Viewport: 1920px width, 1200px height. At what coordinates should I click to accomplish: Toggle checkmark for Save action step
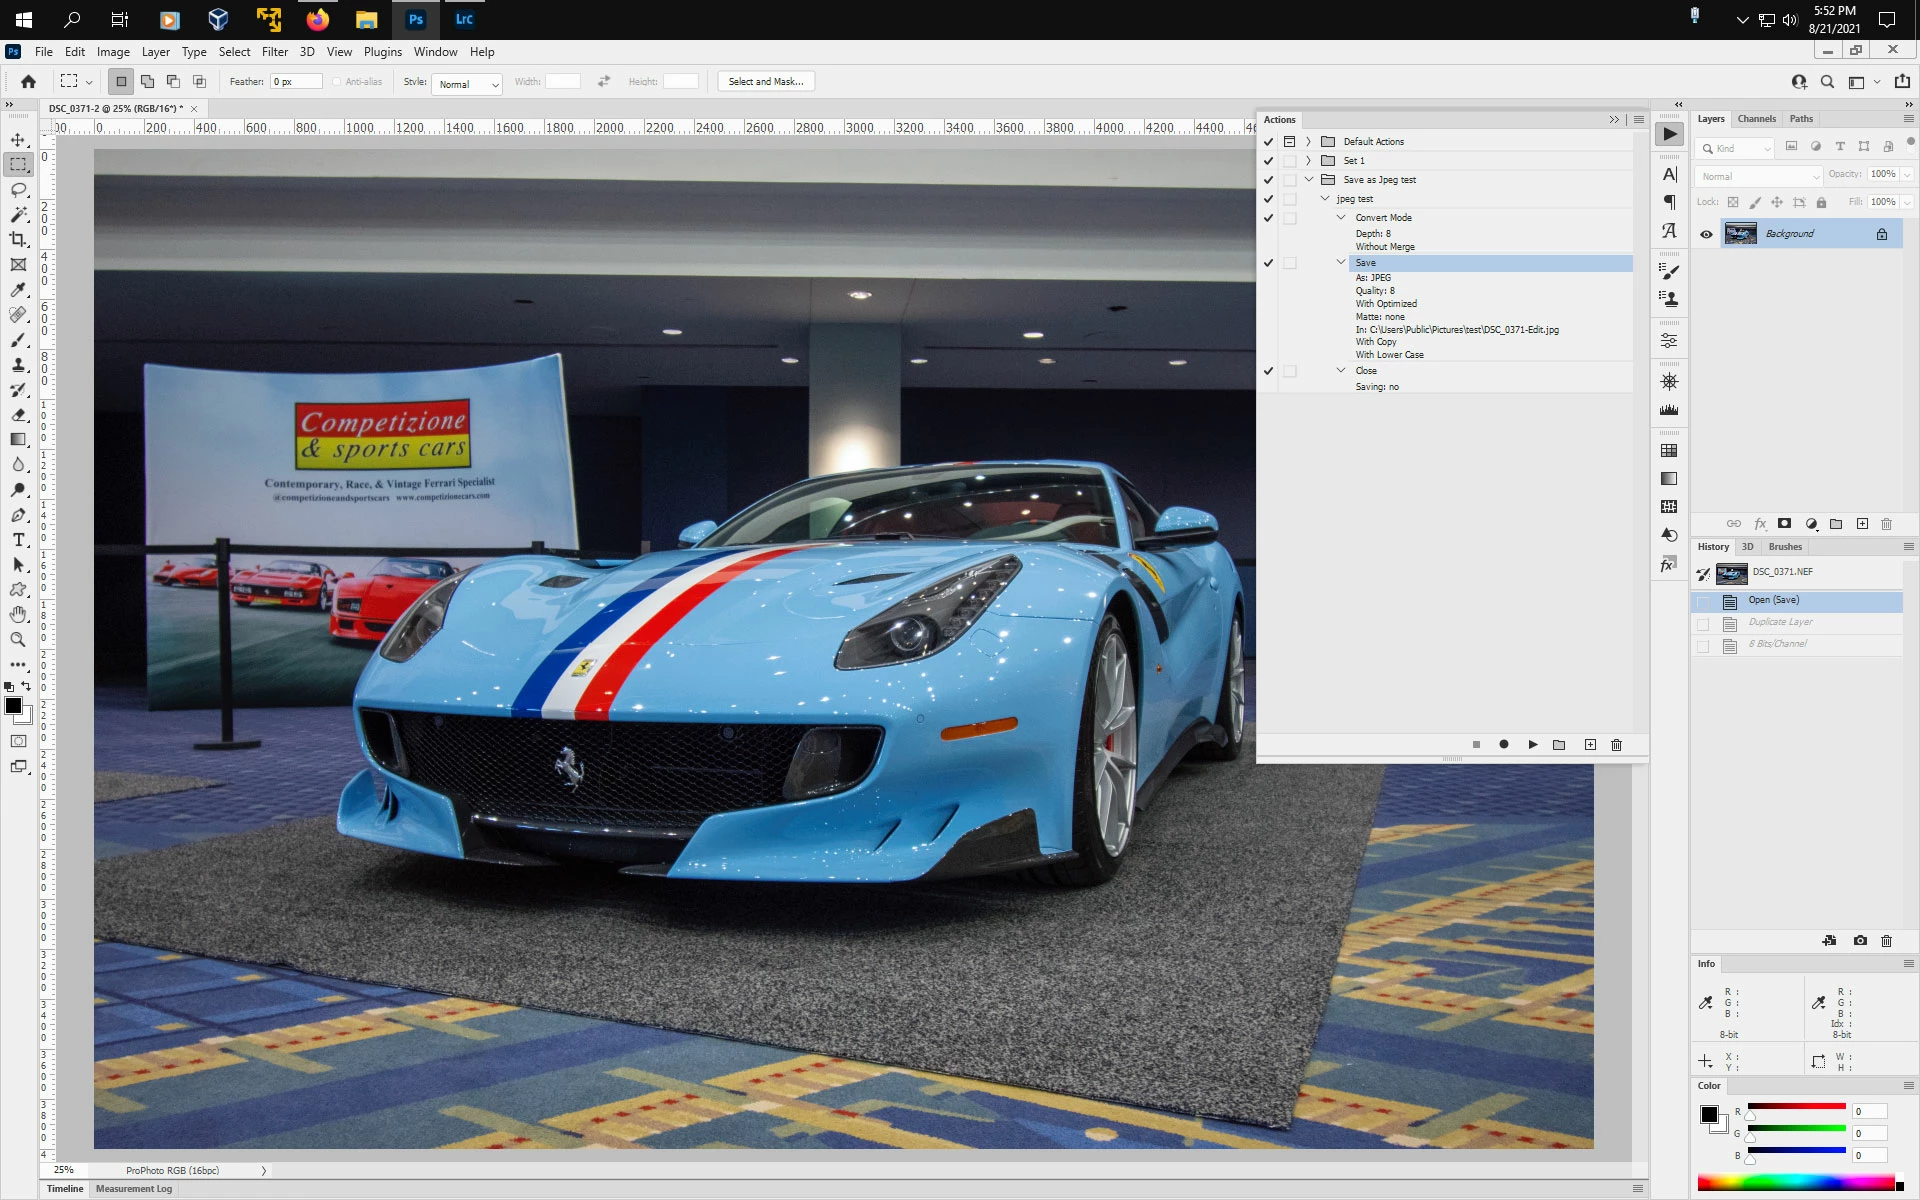(x=1268, y=263)
